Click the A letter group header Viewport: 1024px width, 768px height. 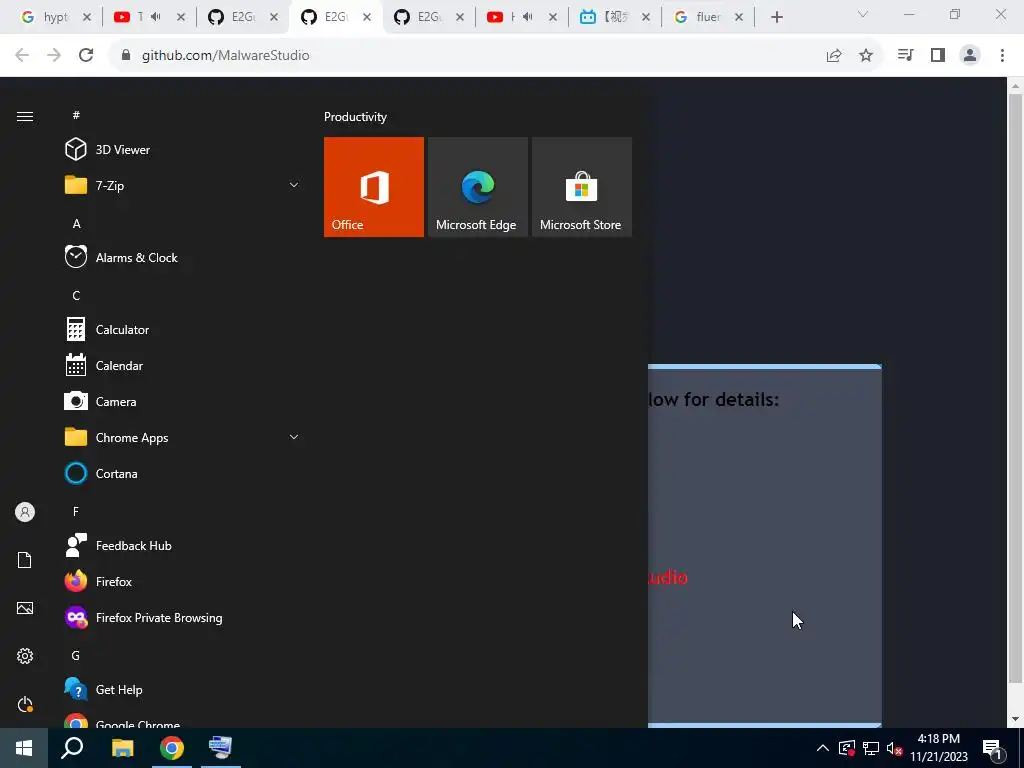click(76, 224)
